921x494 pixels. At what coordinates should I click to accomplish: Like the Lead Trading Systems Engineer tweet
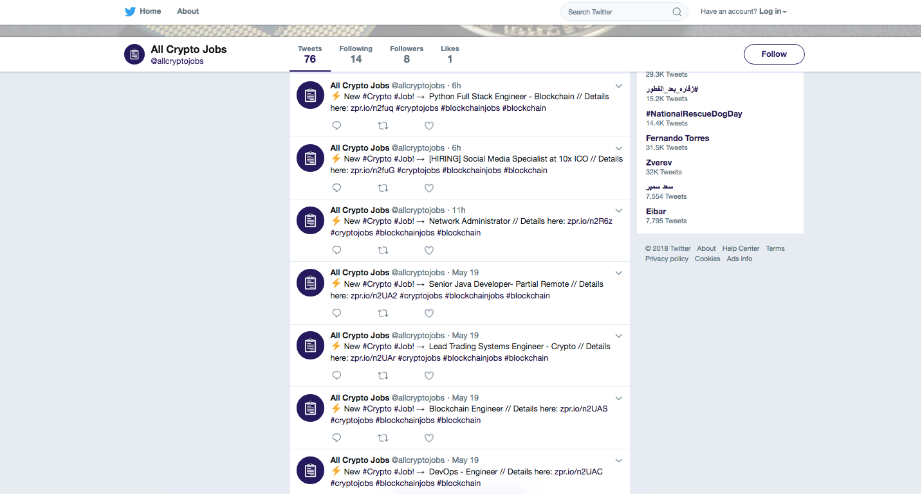[429, 375]
